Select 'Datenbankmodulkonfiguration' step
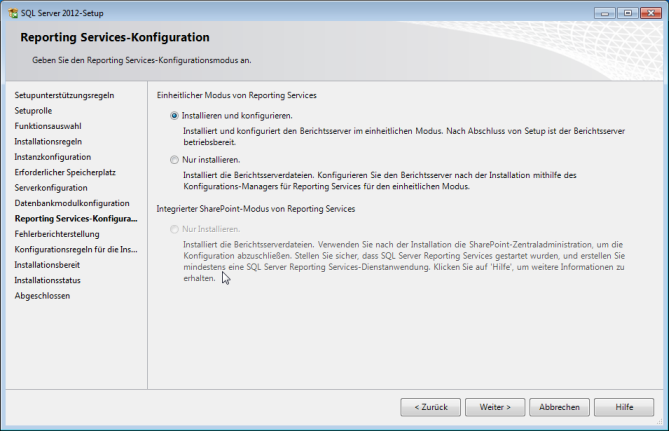The width and height of the screenshot is (669, 431). (x=72, y=203)
